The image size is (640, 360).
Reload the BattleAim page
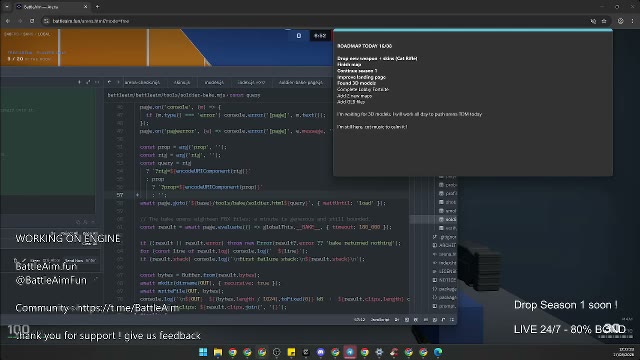(x=32, y=21)
